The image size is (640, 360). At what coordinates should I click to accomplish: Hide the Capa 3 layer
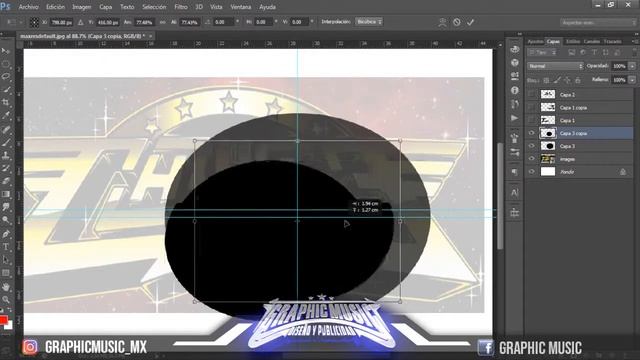pyautogui.click(x=531, y=146)
